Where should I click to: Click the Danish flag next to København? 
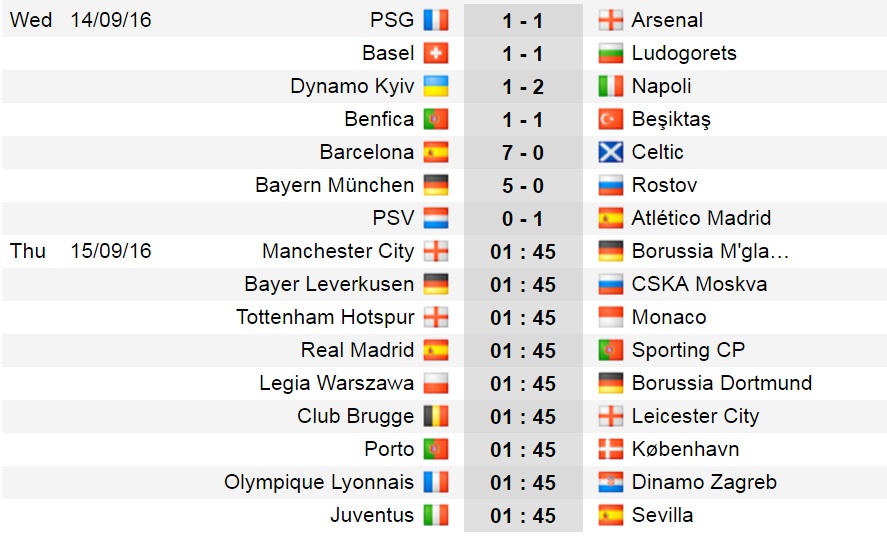(x=611, y=449)
